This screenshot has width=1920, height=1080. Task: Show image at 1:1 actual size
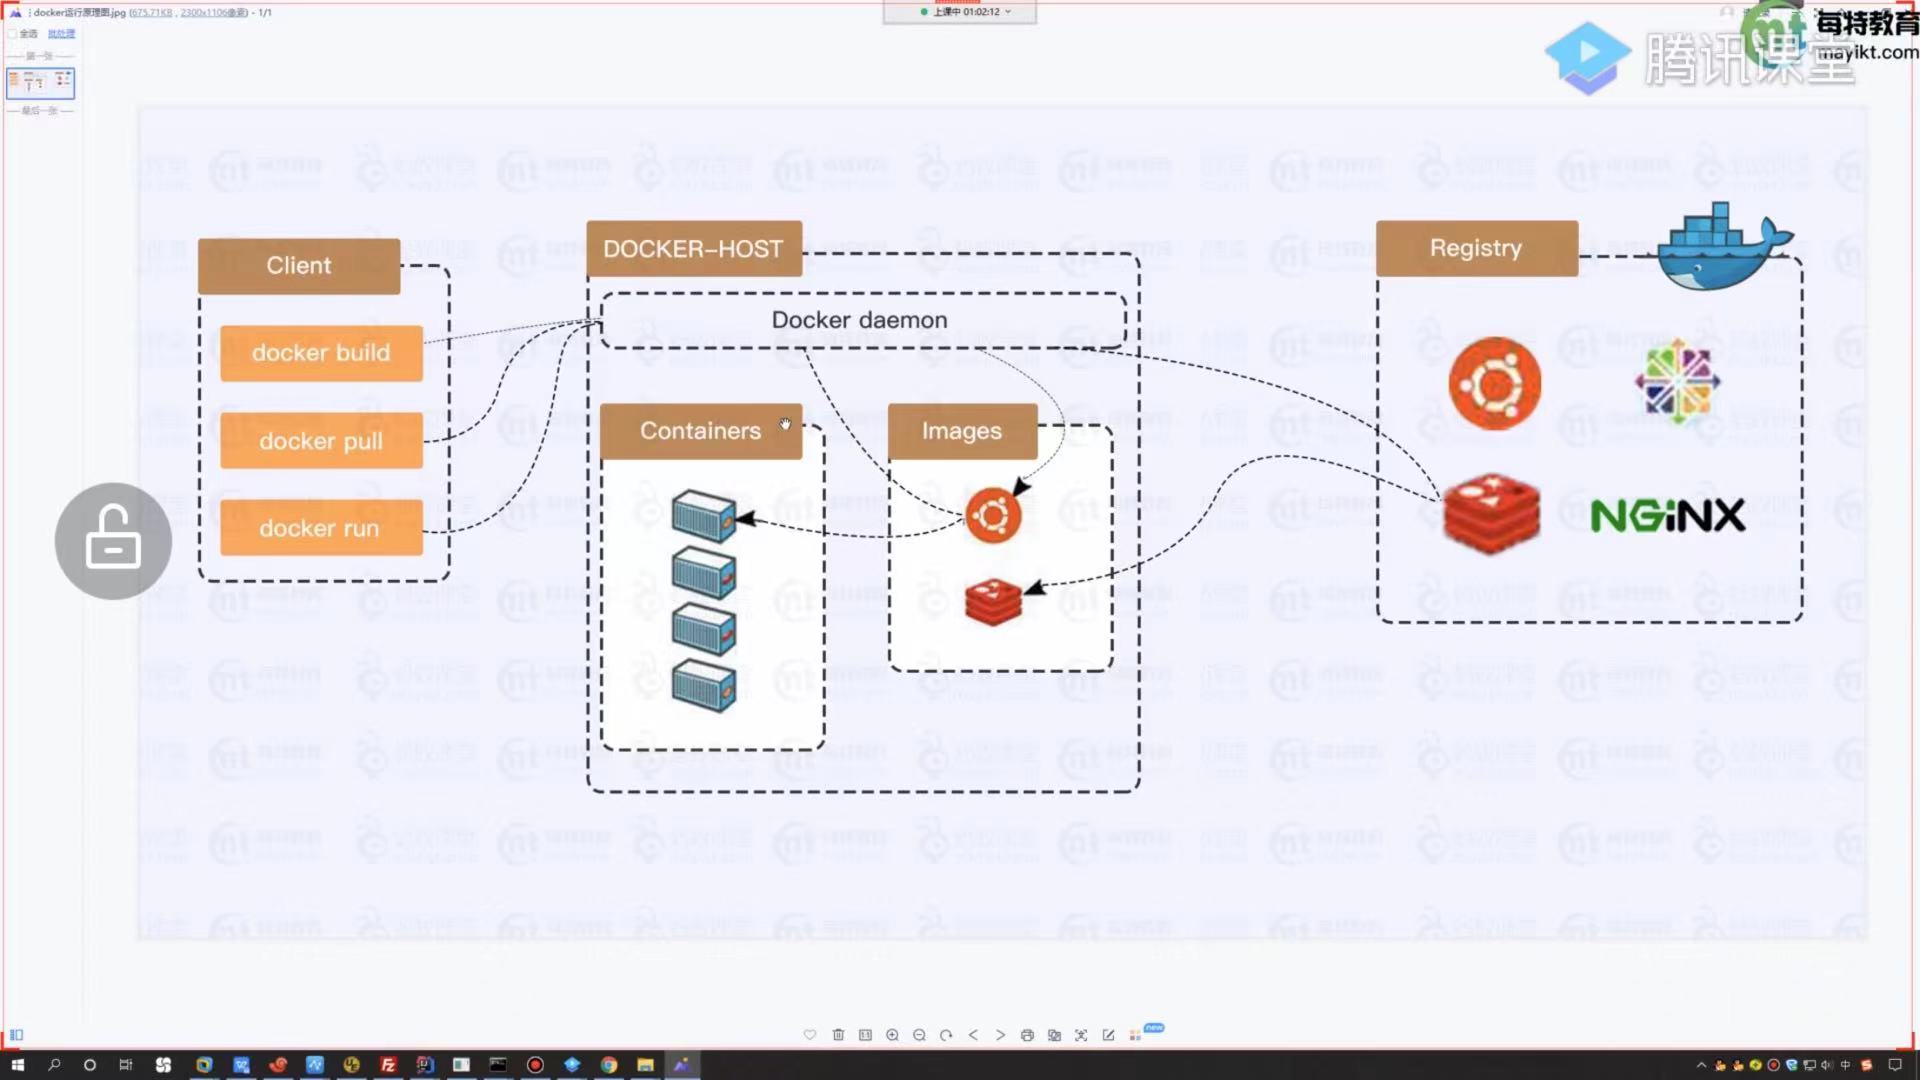tap(865, 1035)
